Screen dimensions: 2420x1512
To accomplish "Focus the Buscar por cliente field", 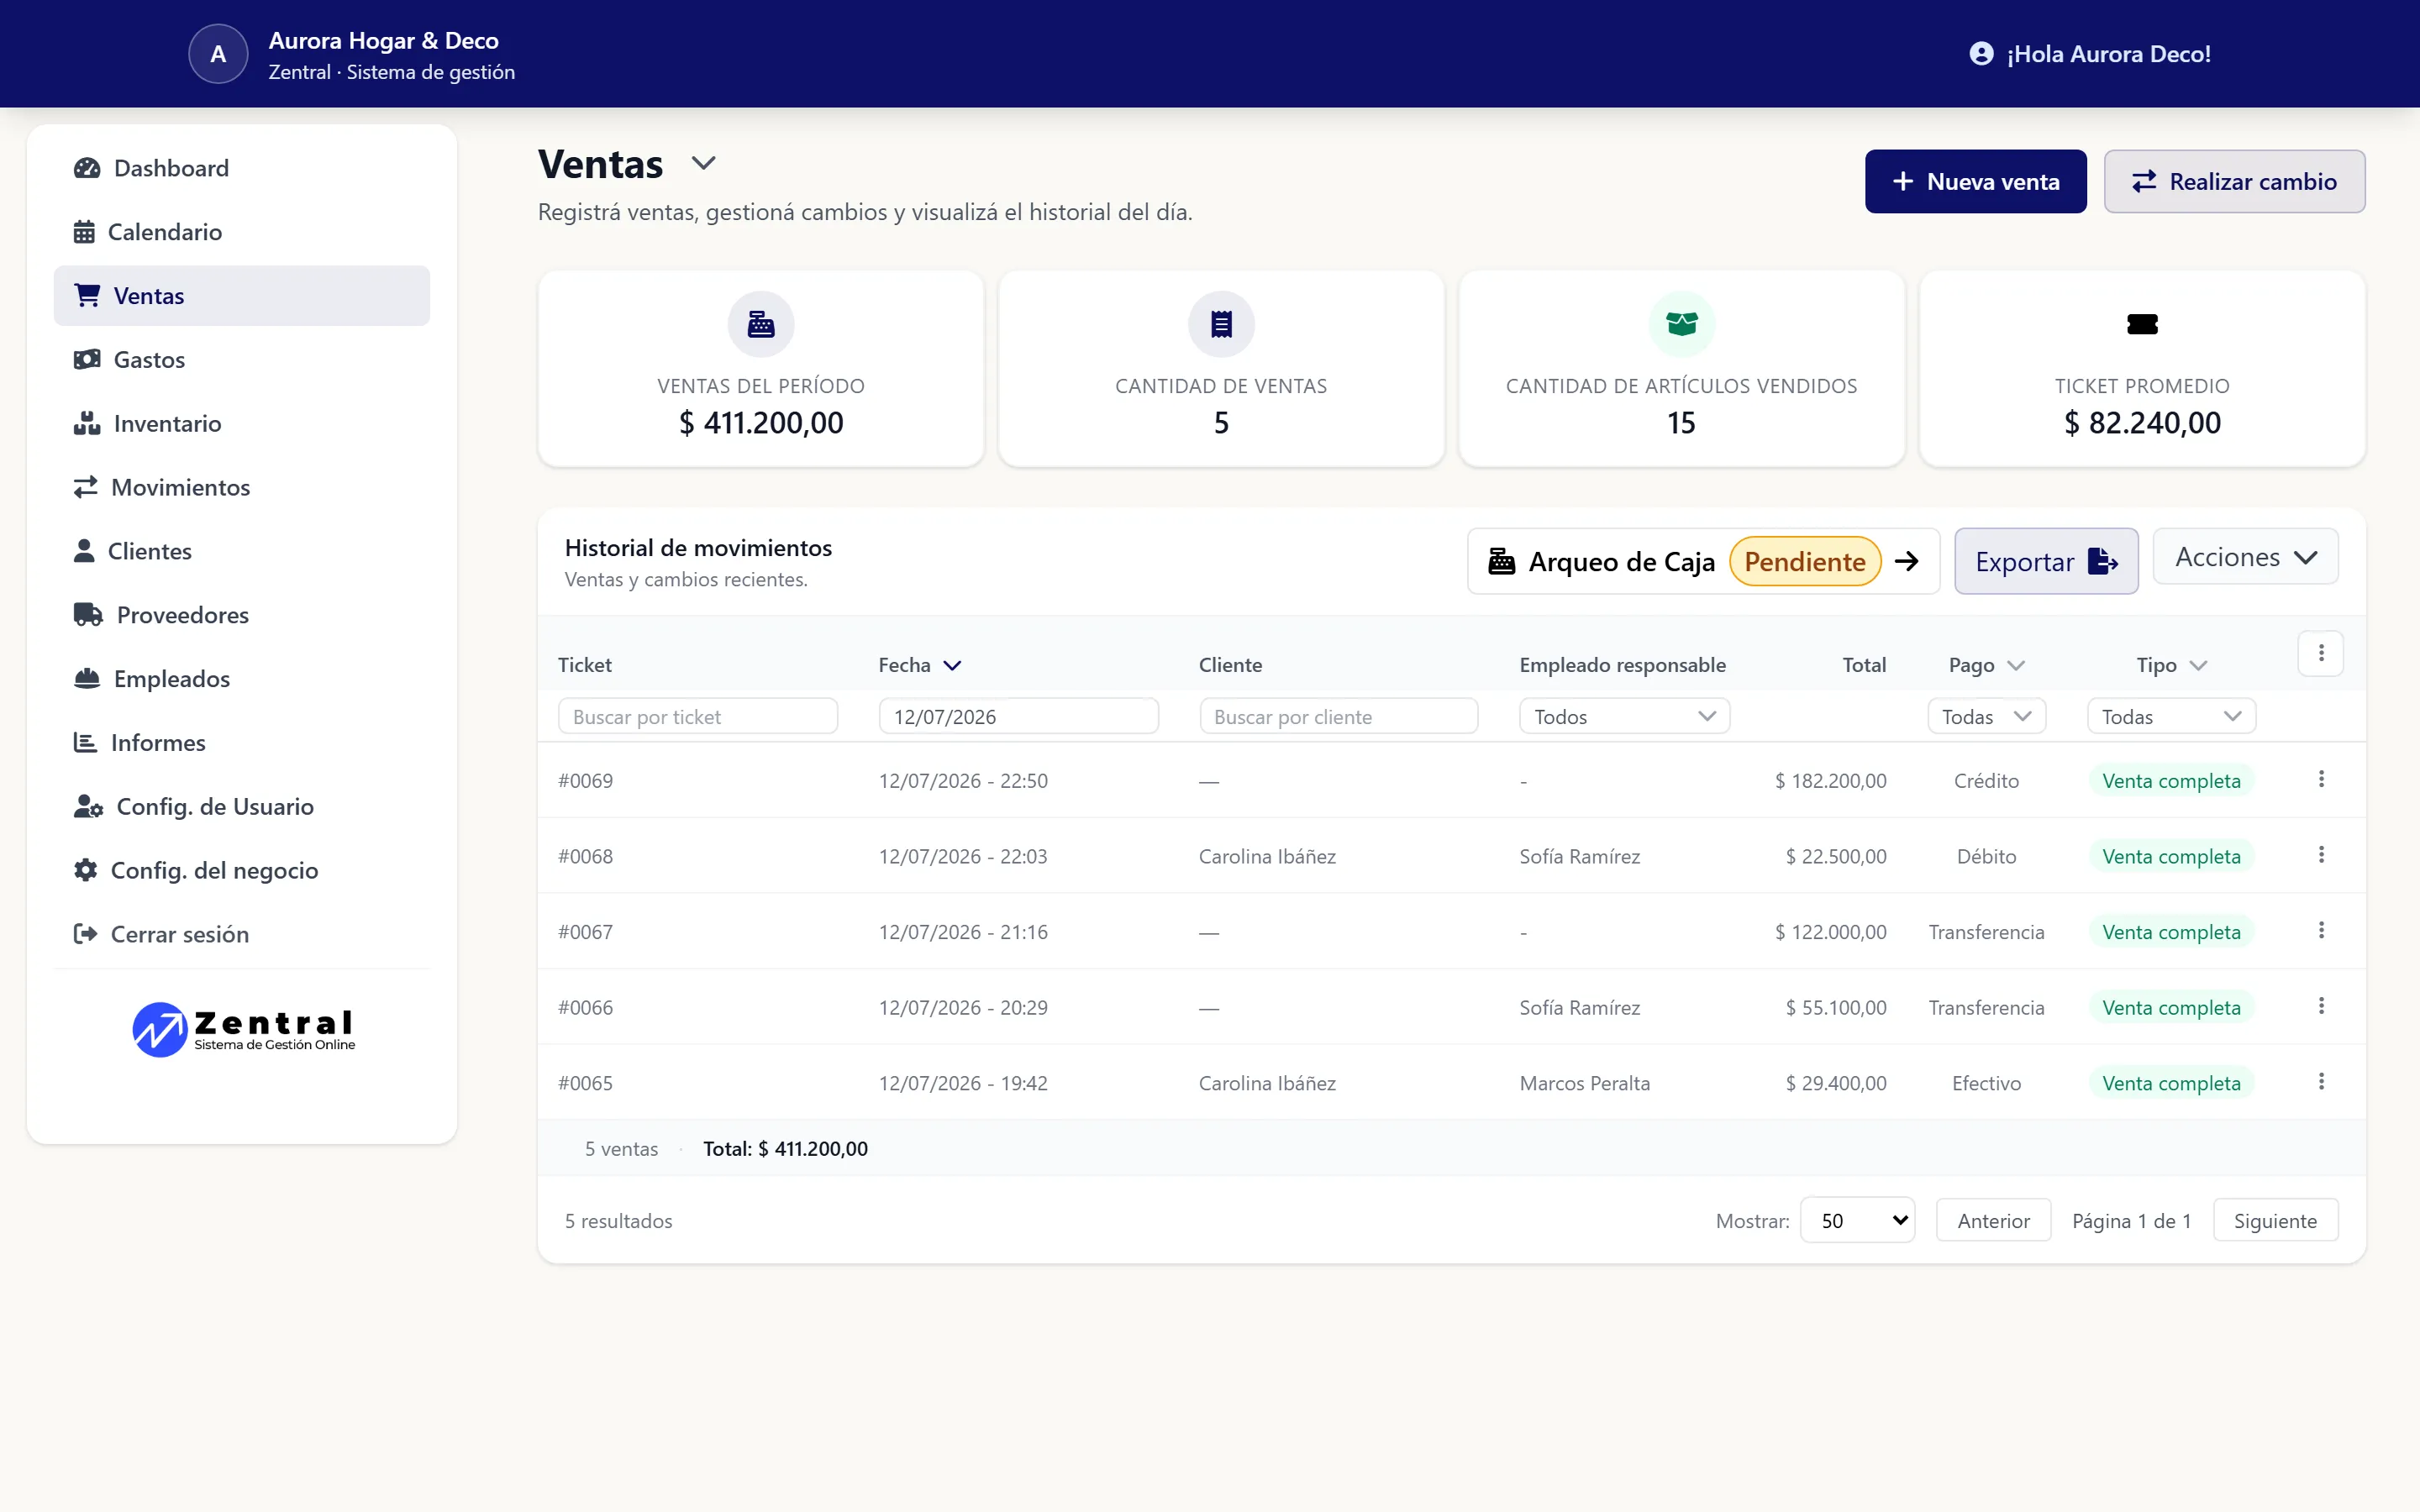I will coord(1338,716).
